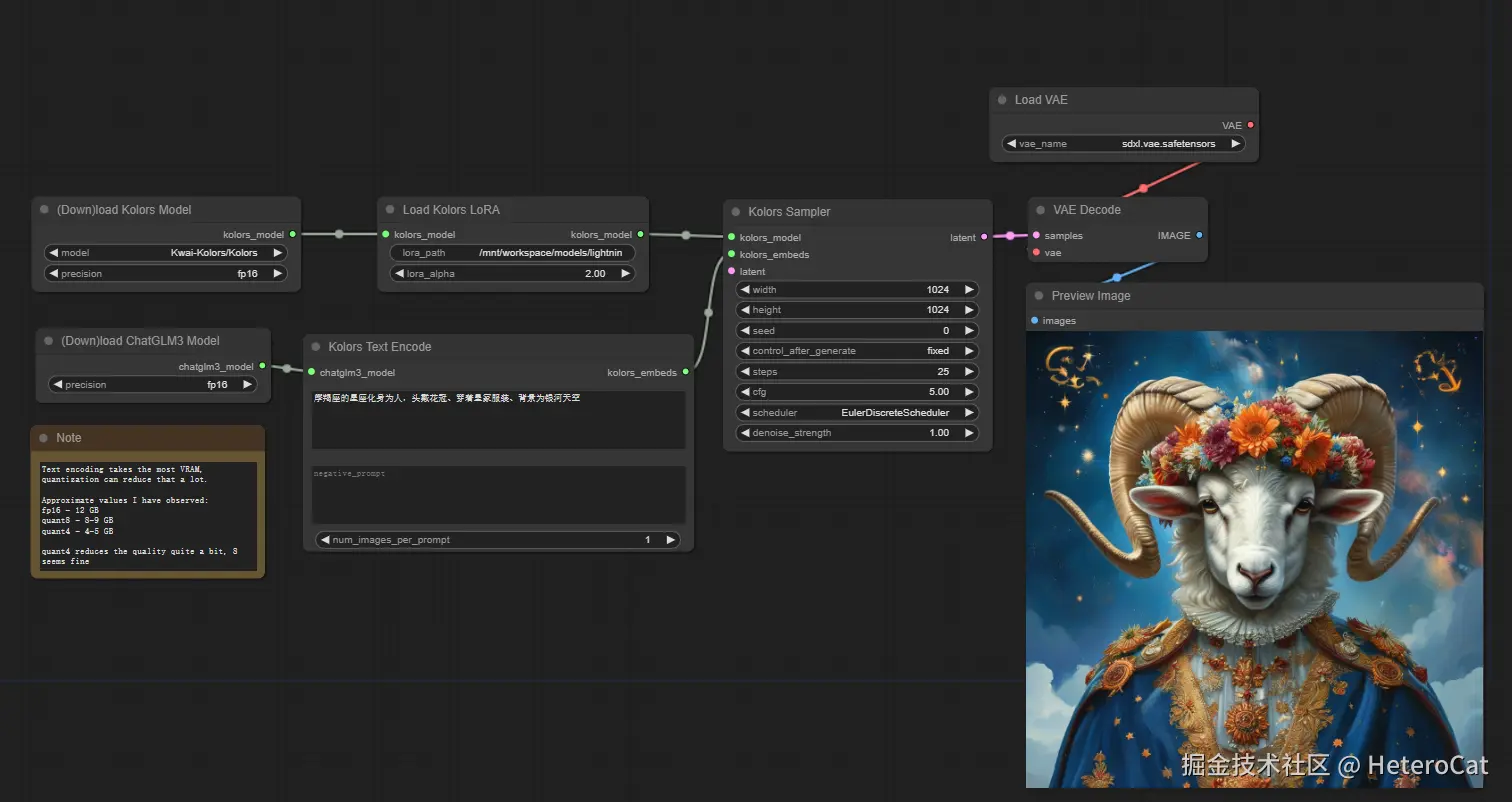
Task: Increase width with right arrow
Action: click(969, 290)
